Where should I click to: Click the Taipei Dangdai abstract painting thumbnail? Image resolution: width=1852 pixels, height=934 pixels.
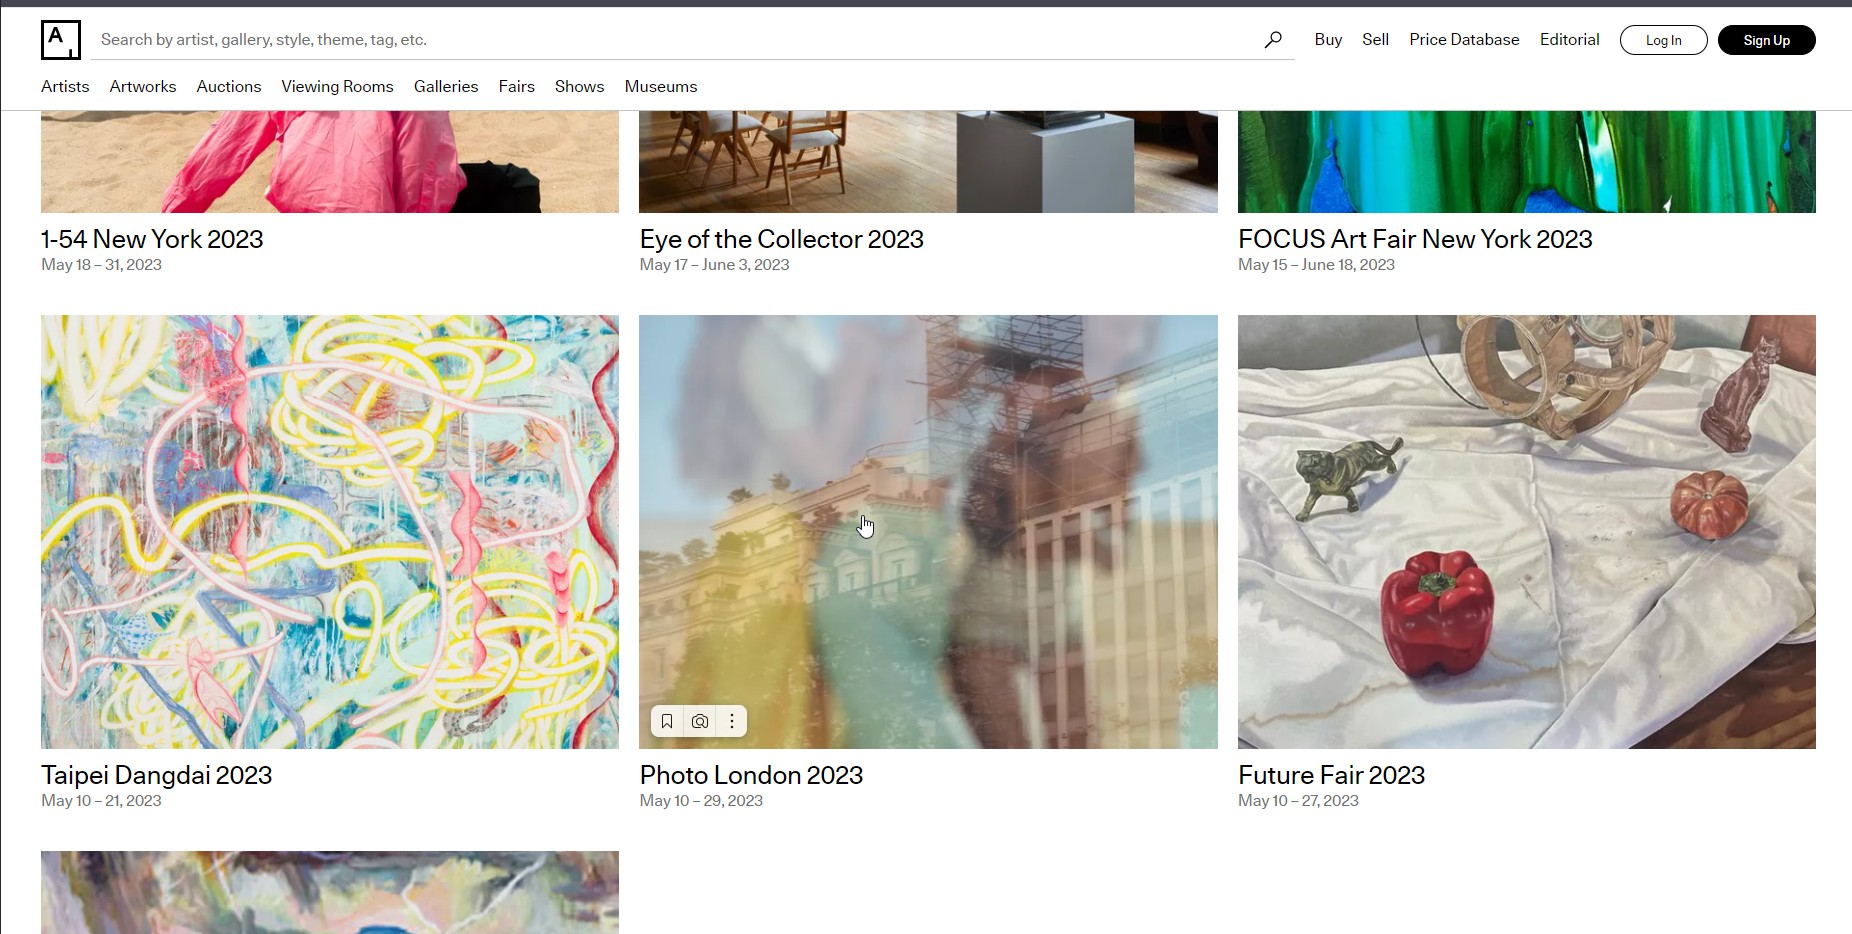330,532
